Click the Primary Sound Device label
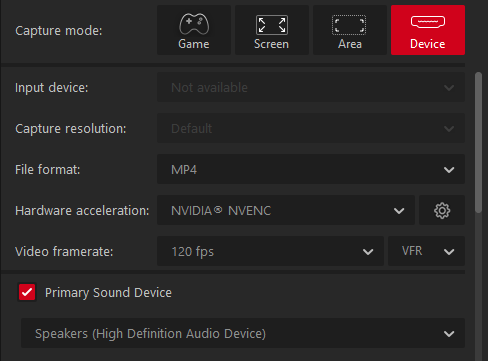 point(108,293)
